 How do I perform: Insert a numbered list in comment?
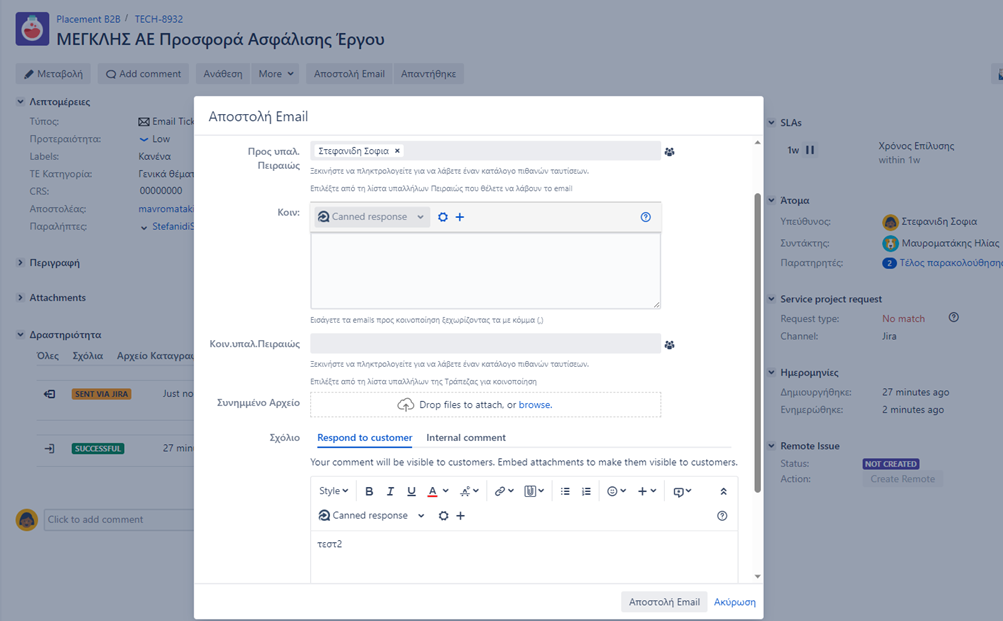[x=586, y=491]
